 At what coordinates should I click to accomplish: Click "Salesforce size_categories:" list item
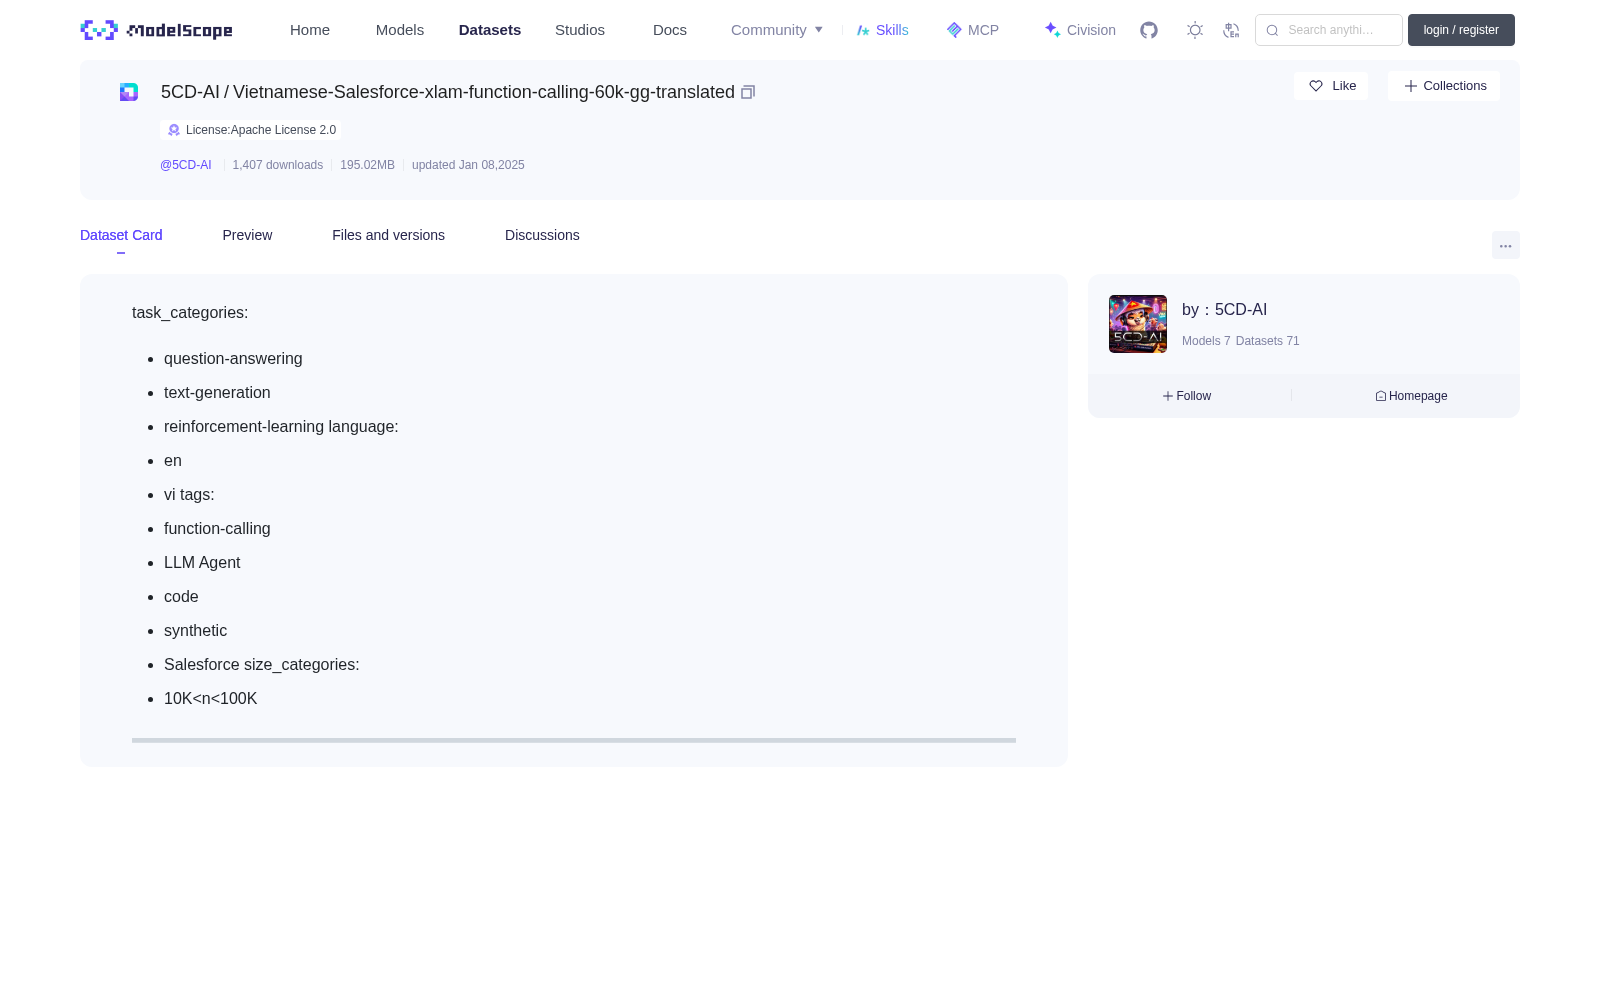pos(261,665)
